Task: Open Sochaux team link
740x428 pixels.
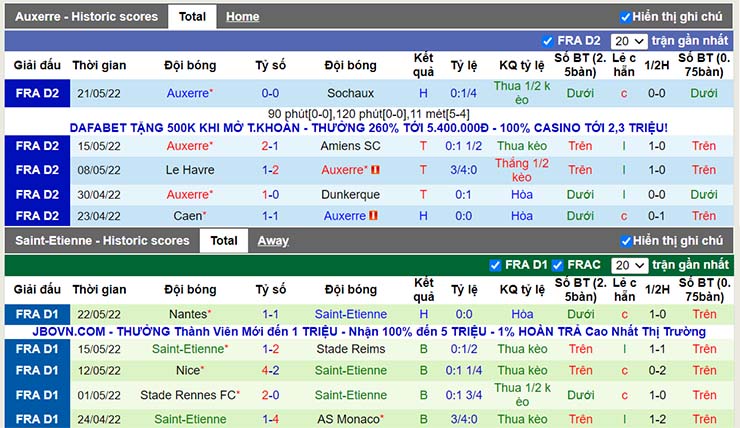Action: click(350, 93)
